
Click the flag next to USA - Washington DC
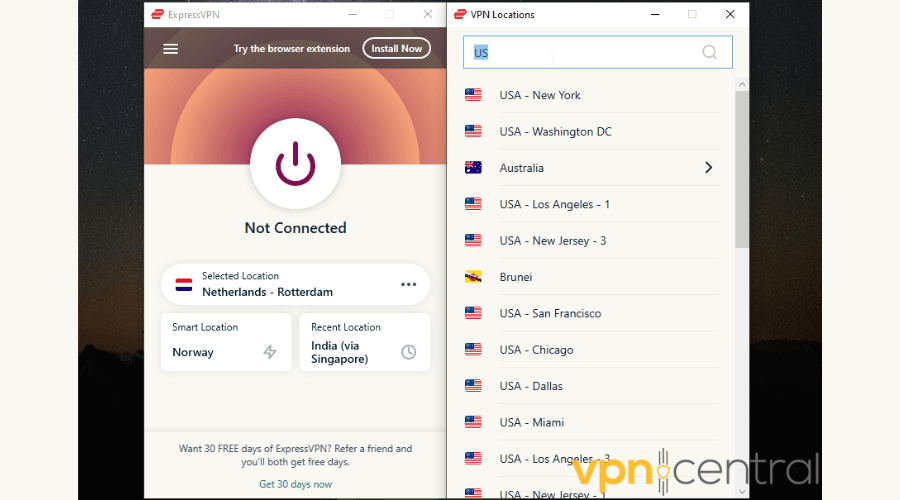click(473, 131)
